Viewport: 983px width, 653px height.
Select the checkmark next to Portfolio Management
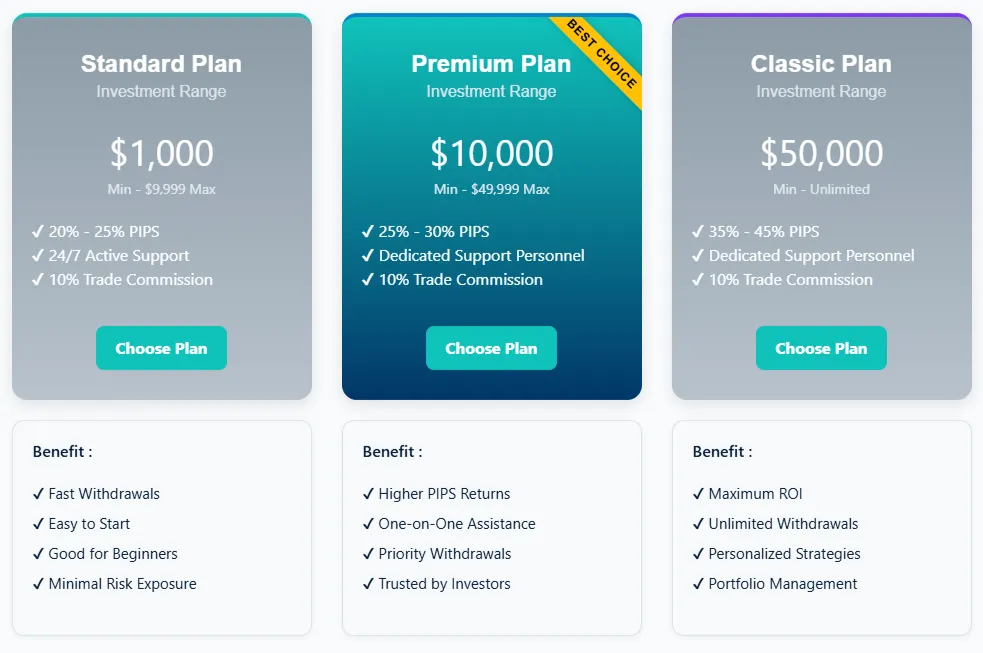point(699,584)
